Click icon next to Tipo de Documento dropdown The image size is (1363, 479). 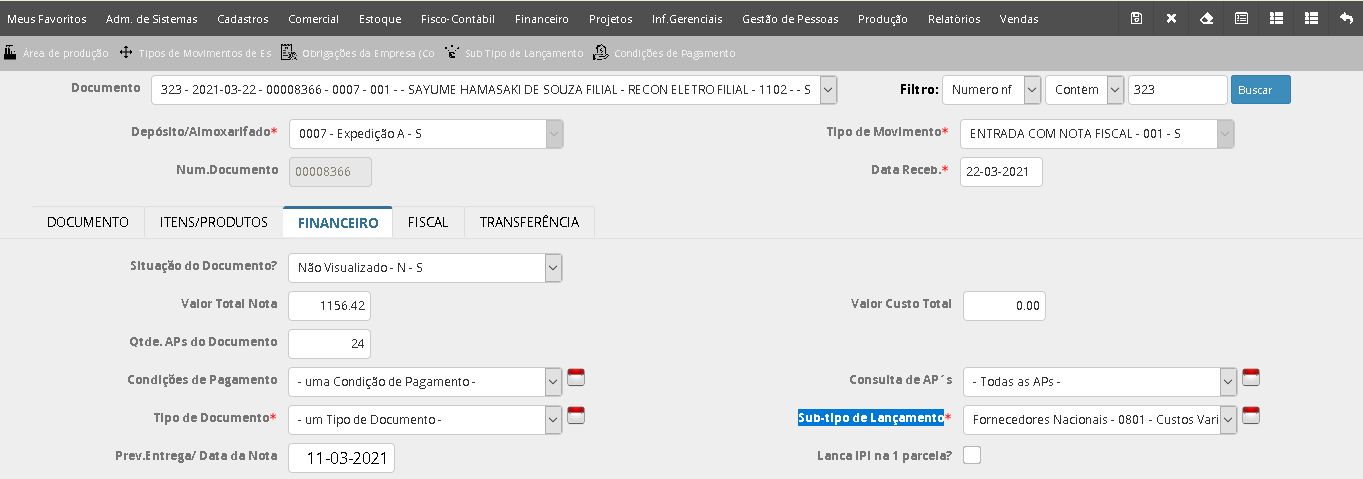coord(576,416)
